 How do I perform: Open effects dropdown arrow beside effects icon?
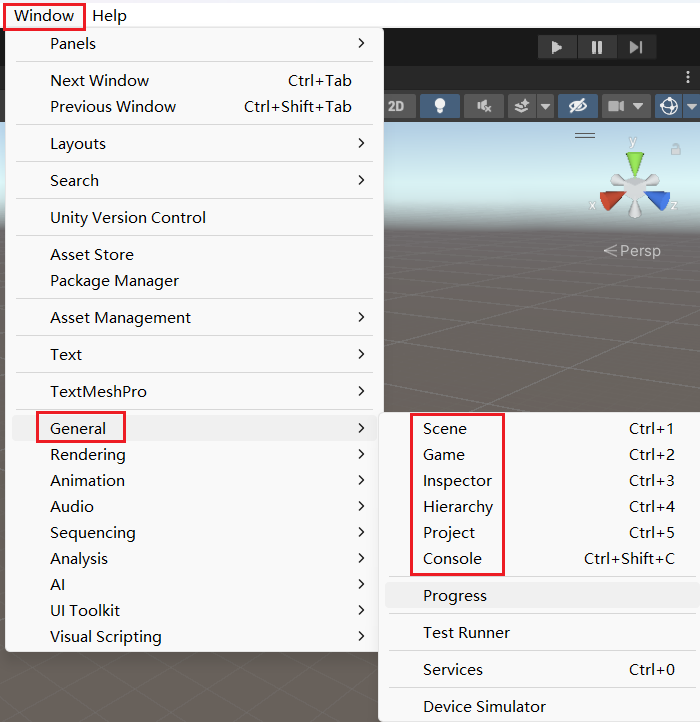(x=545, y=106)
